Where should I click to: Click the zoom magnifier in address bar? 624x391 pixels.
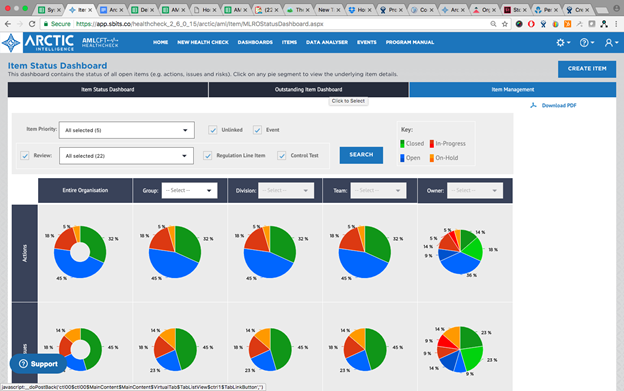[493, 24]
